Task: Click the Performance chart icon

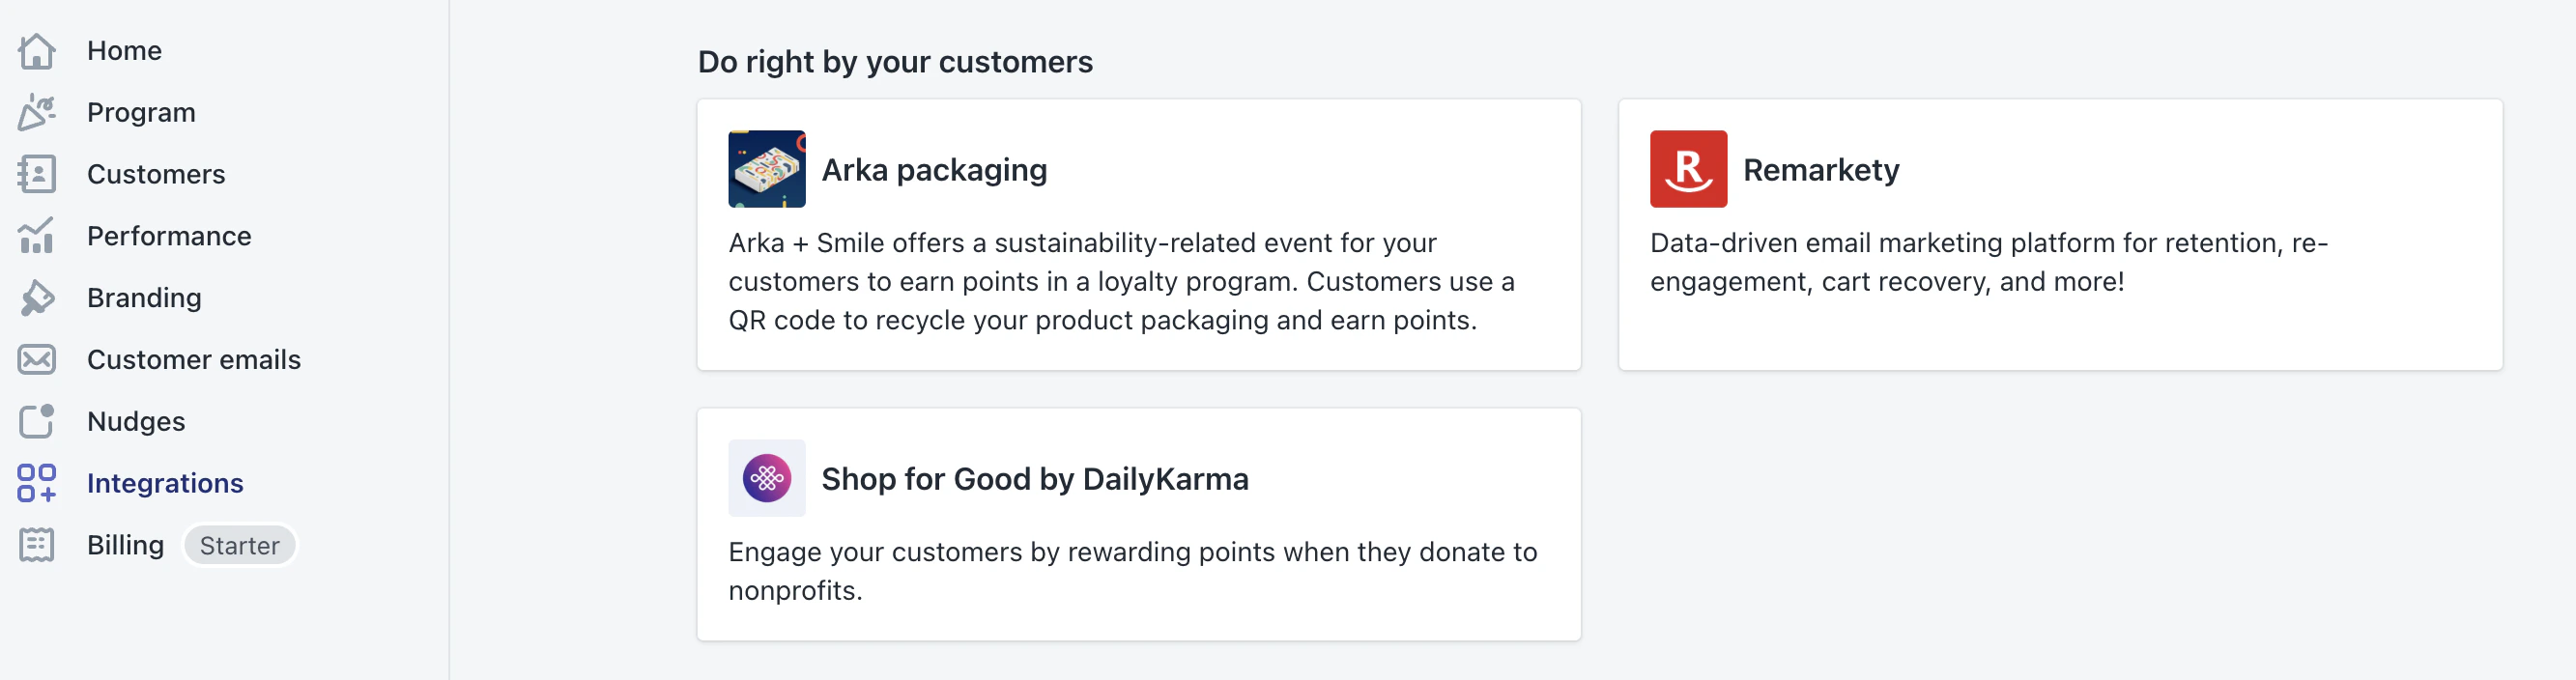Action: [36, 236]
